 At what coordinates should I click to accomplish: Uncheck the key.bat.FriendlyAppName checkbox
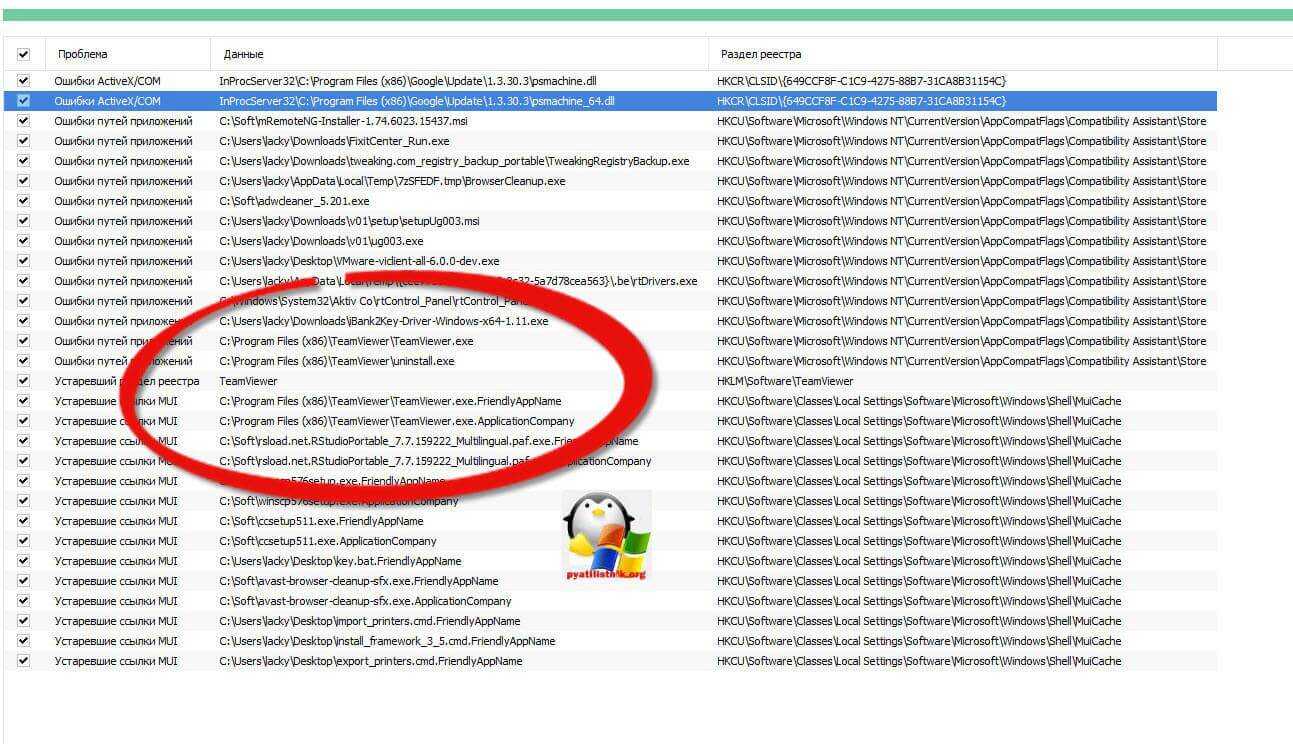point(24,561)
